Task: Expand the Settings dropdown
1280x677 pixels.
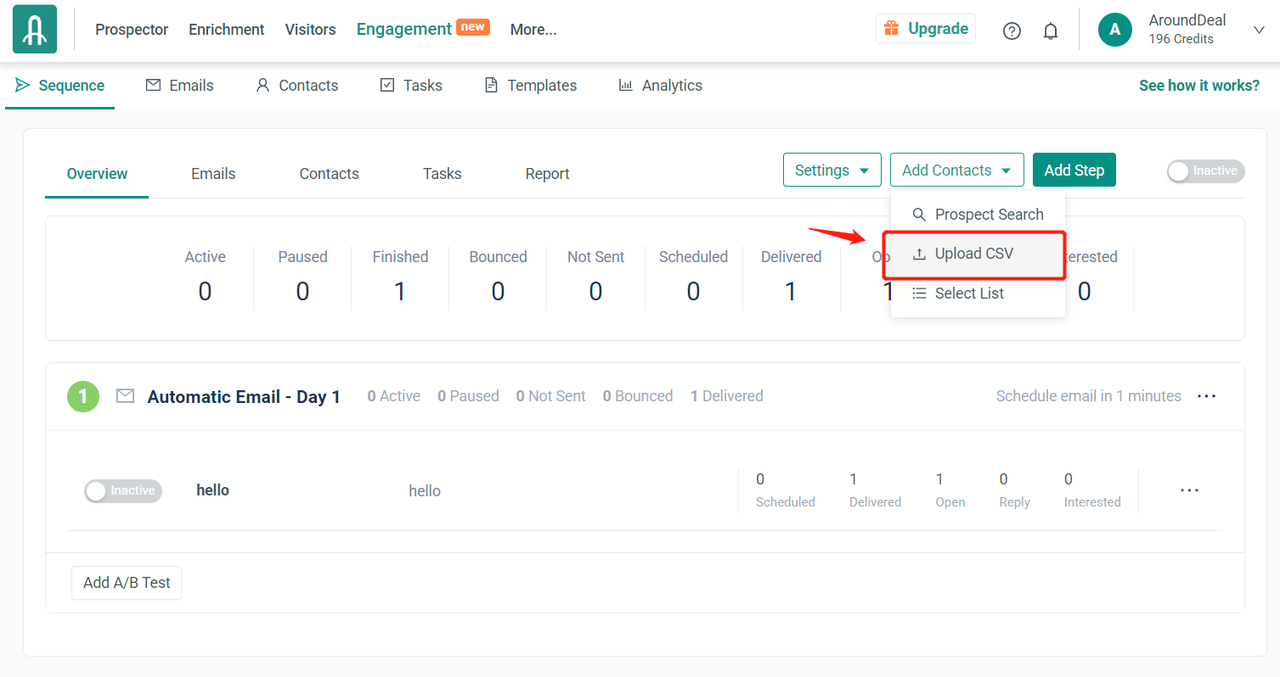Action: [x=831, y=170]
